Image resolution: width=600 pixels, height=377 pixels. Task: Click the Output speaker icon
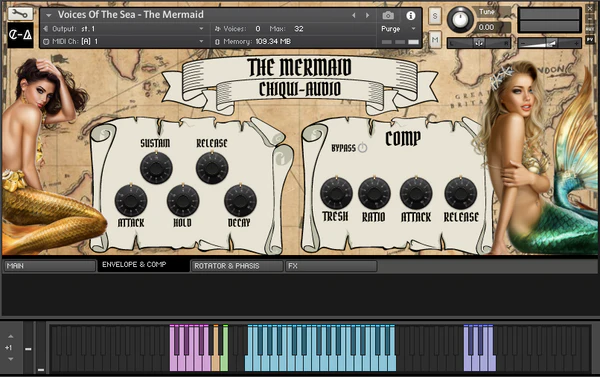point(46,29)
